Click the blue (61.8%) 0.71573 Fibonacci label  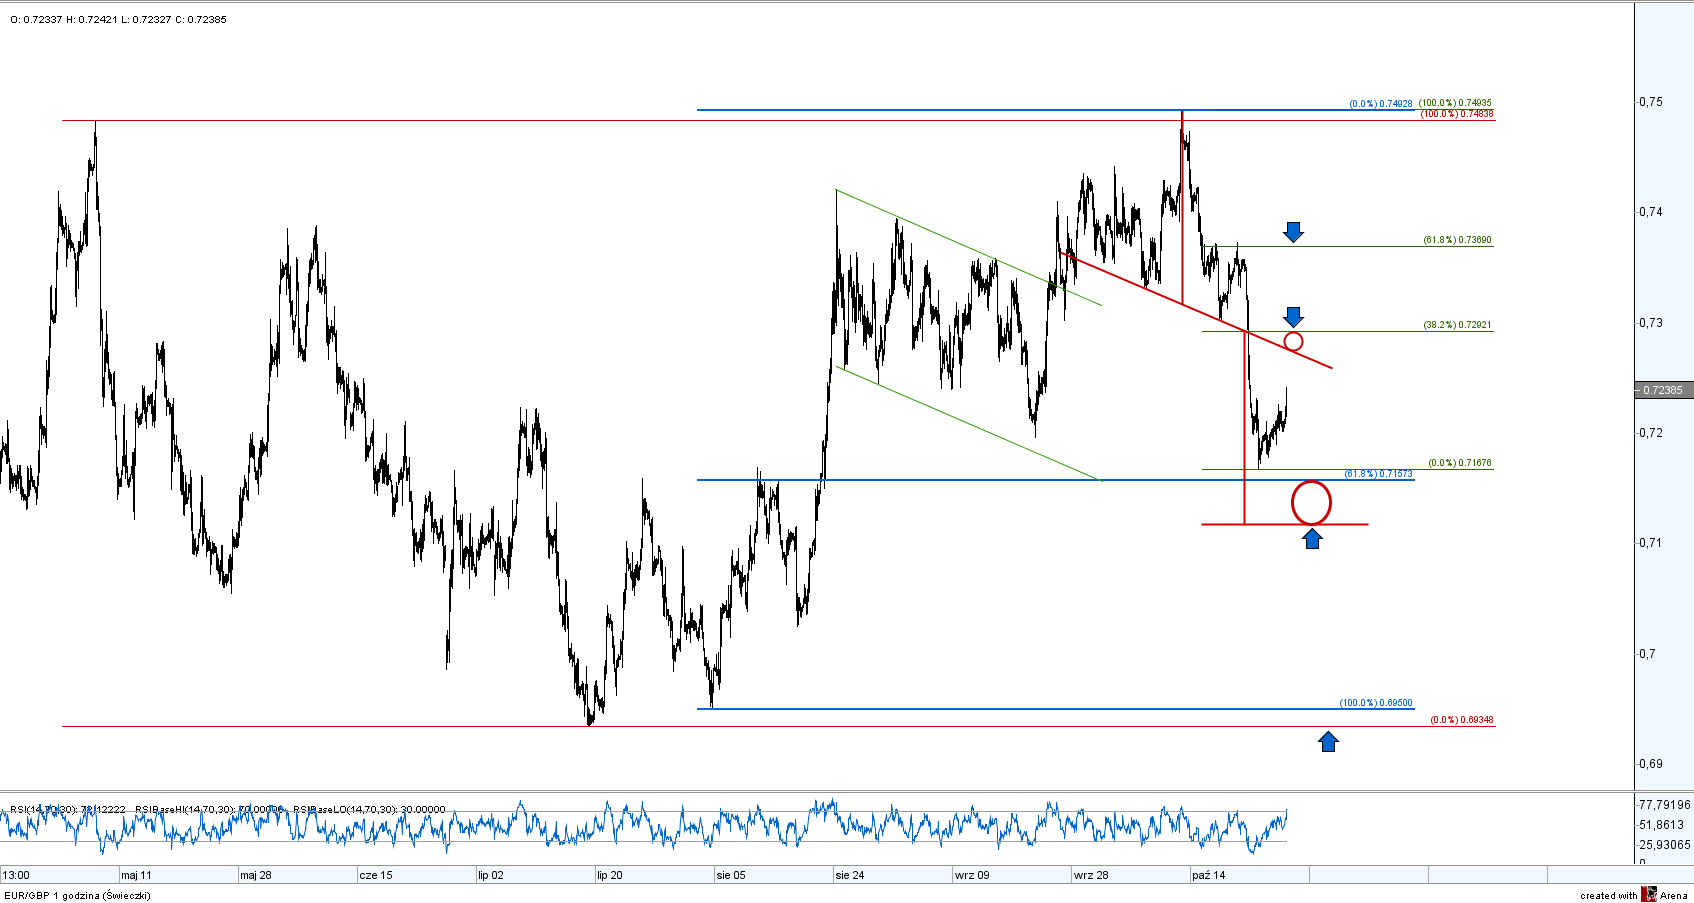1378,474
